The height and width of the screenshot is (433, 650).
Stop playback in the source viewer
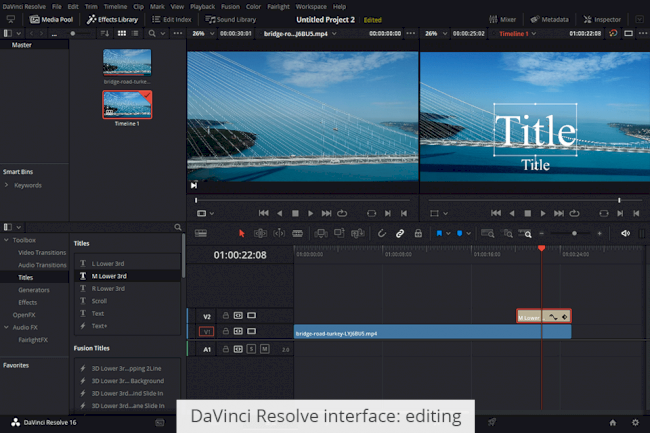coord(295,213)
